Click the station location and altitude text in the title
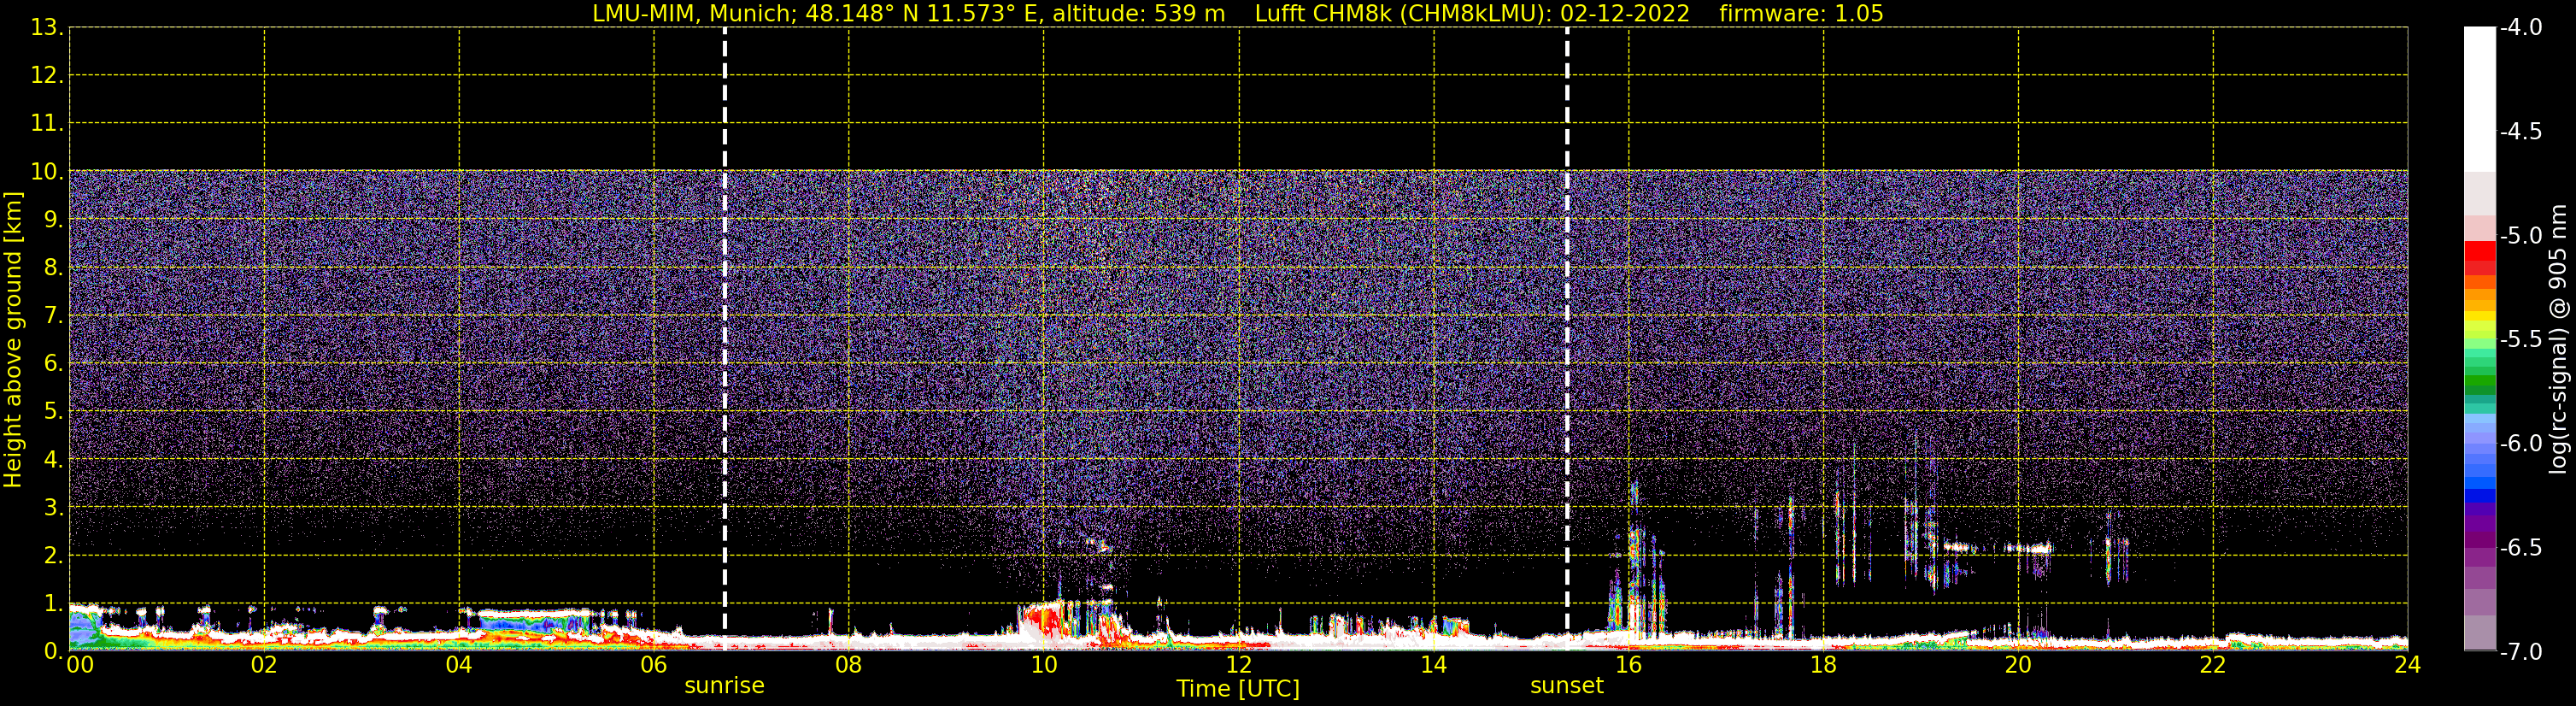Image resolution: width=2576 pixels, height=706 pixels. [908, 14]
